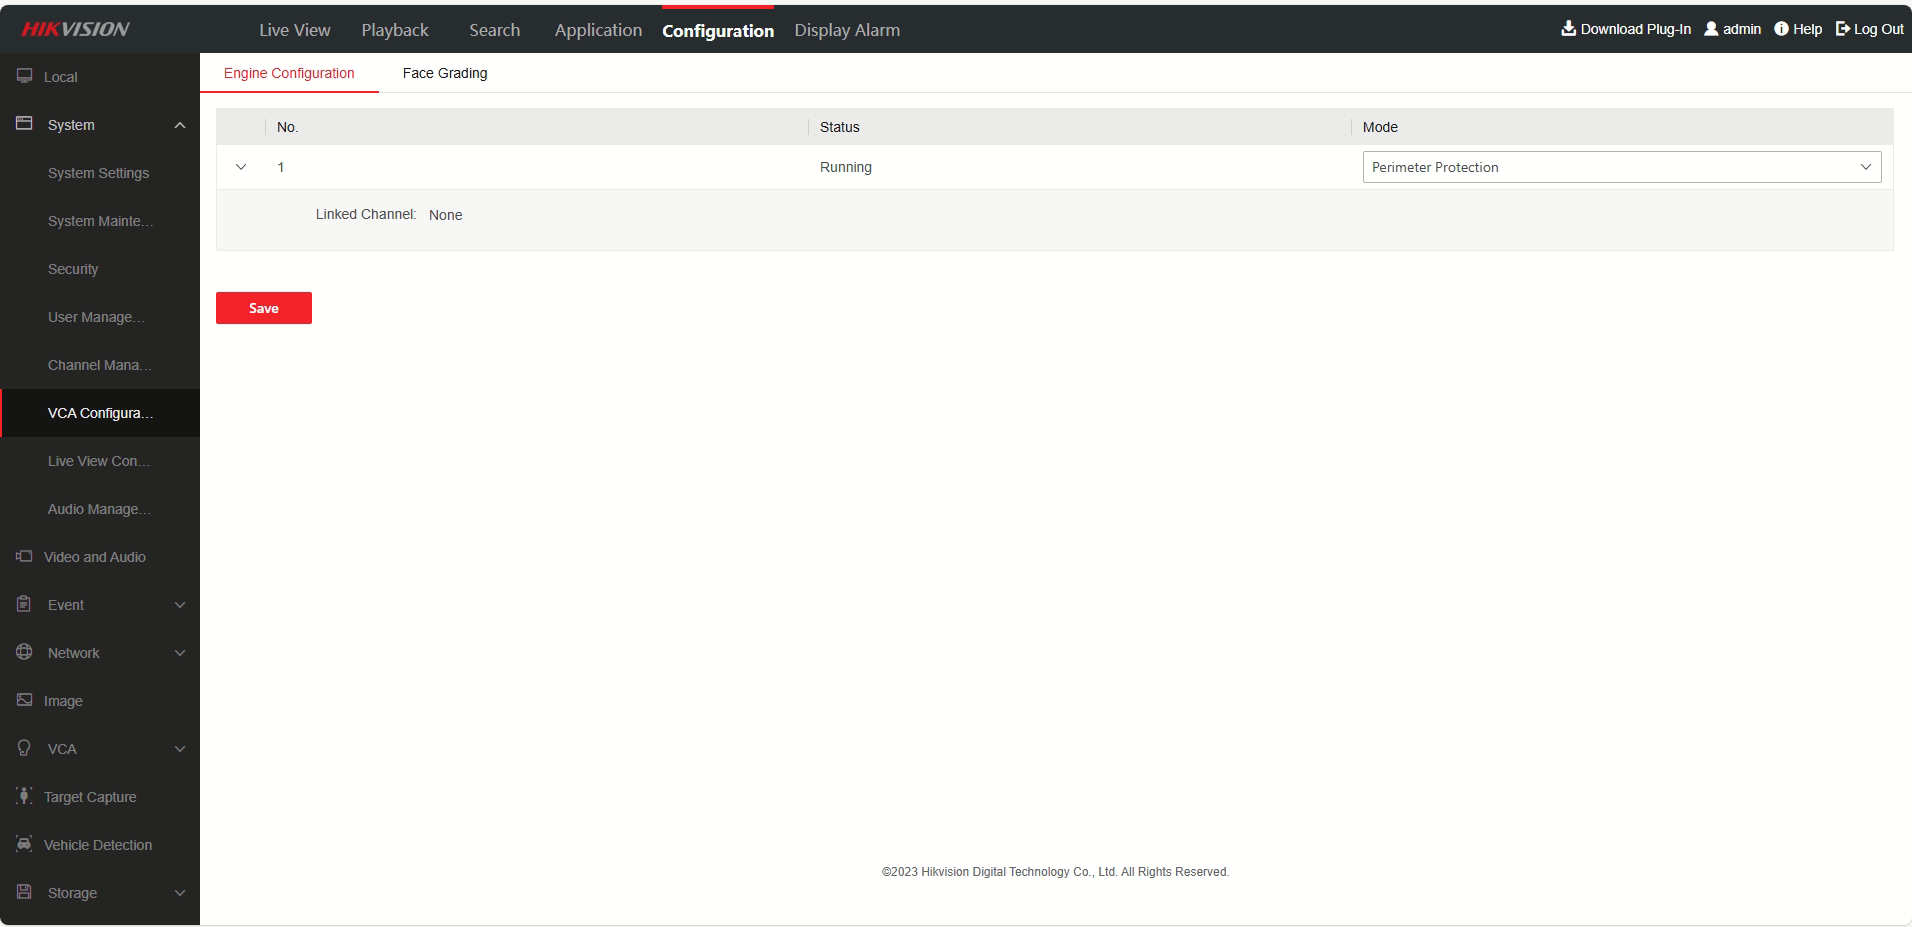Image resolution: width=1912 pixels, height=927 pixels.
Task: Click the Target Capture icon
Action: [x=24, y=797]
